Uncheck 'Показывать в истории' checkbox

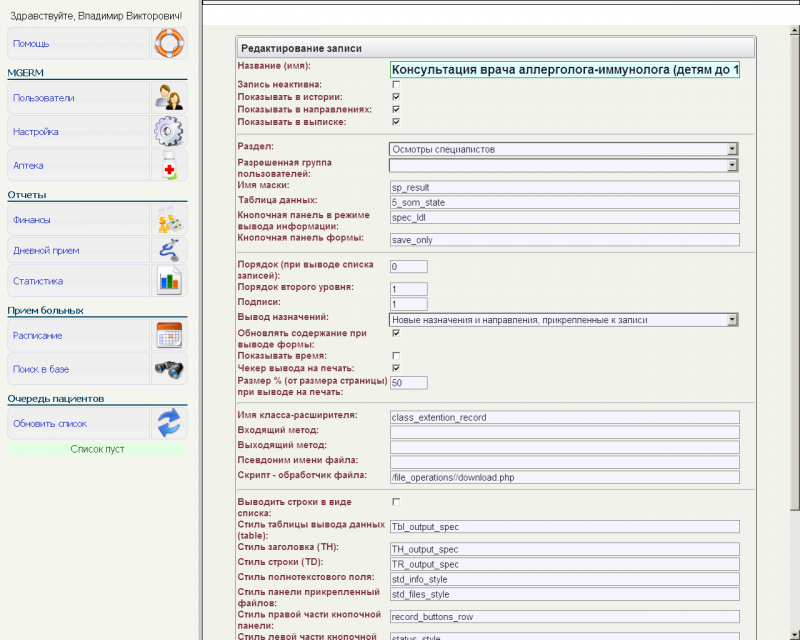[396, 97]
